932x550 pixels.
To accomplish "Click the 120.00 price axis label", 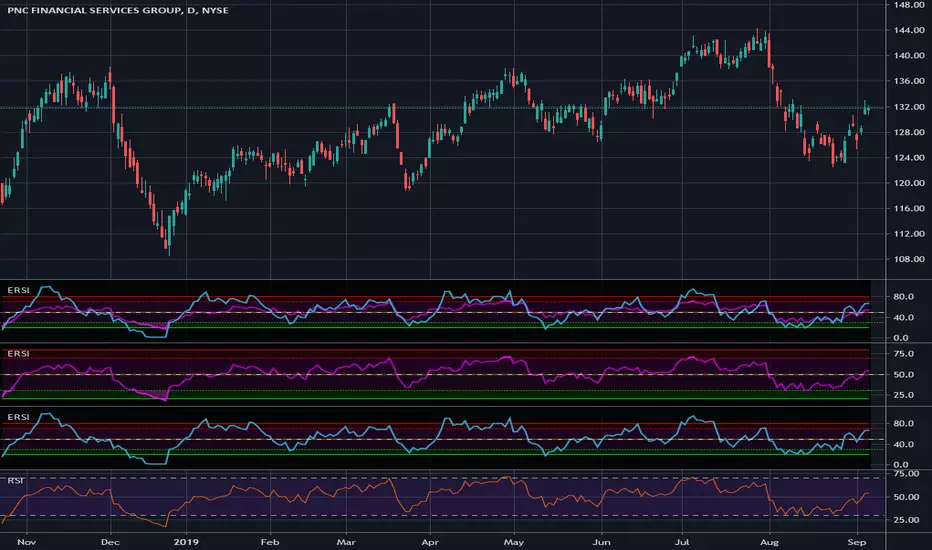I will coord(909,183).
